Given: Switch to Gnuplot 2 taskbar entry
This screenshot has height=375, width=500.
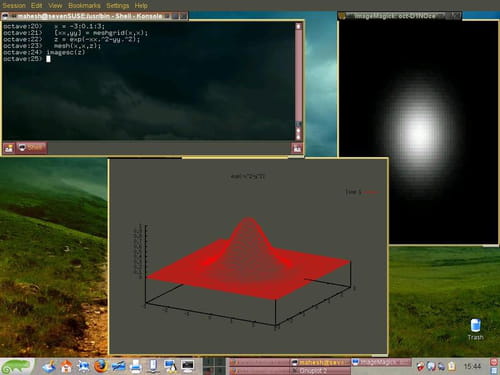Looking at the screenshot, I should click(320, 371).
